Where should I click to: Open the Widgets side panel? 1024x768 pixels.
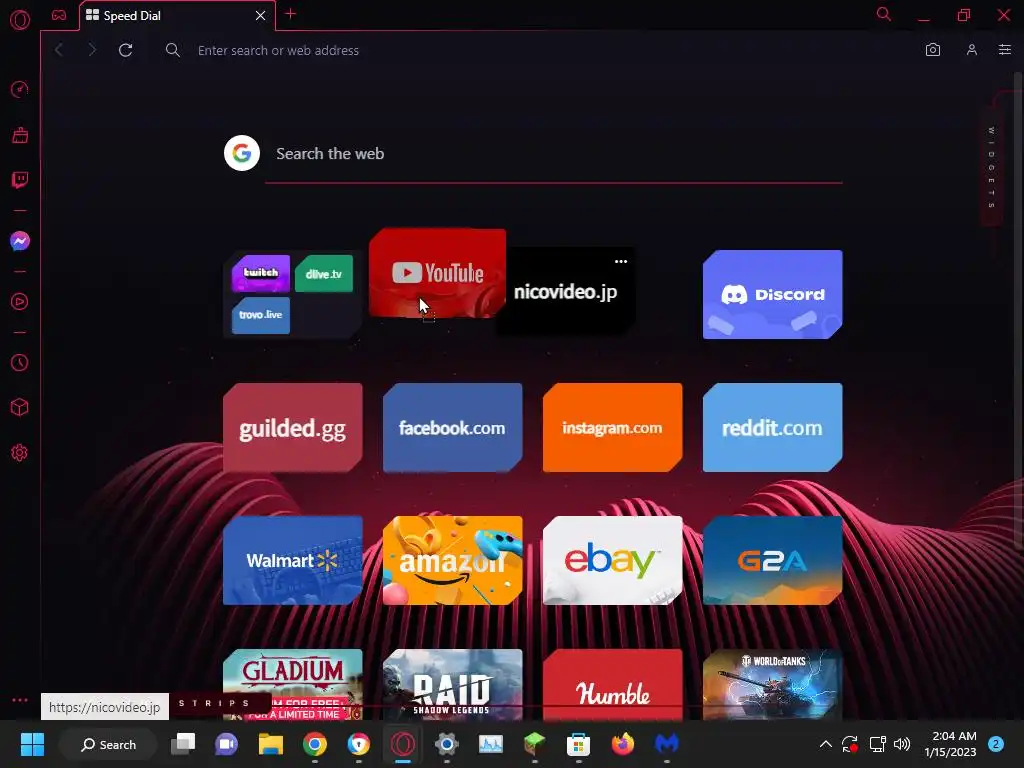pos(991,168)
